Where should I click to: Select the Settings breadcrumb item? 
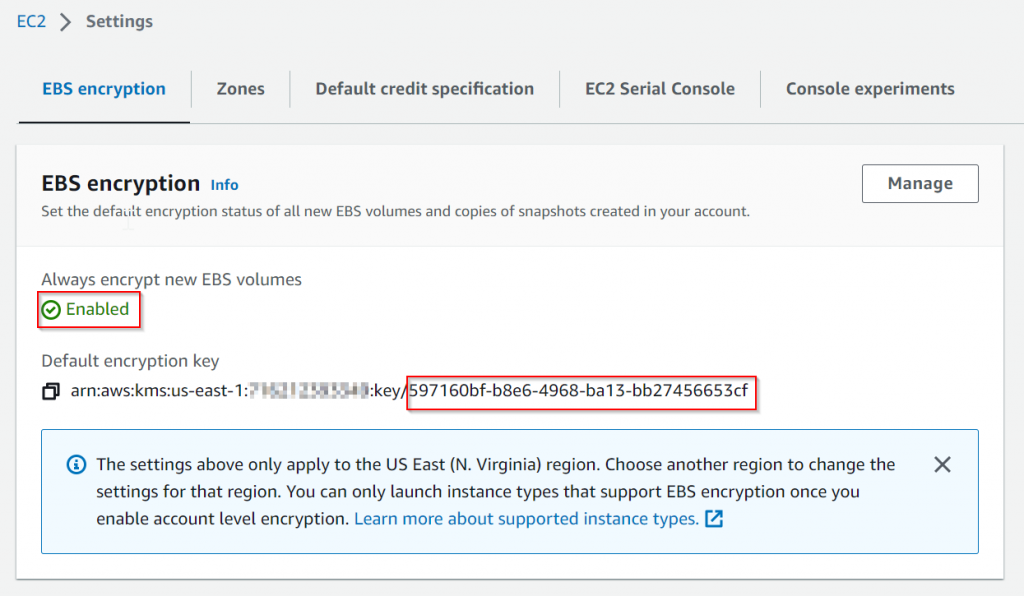[x=120, y=22]
